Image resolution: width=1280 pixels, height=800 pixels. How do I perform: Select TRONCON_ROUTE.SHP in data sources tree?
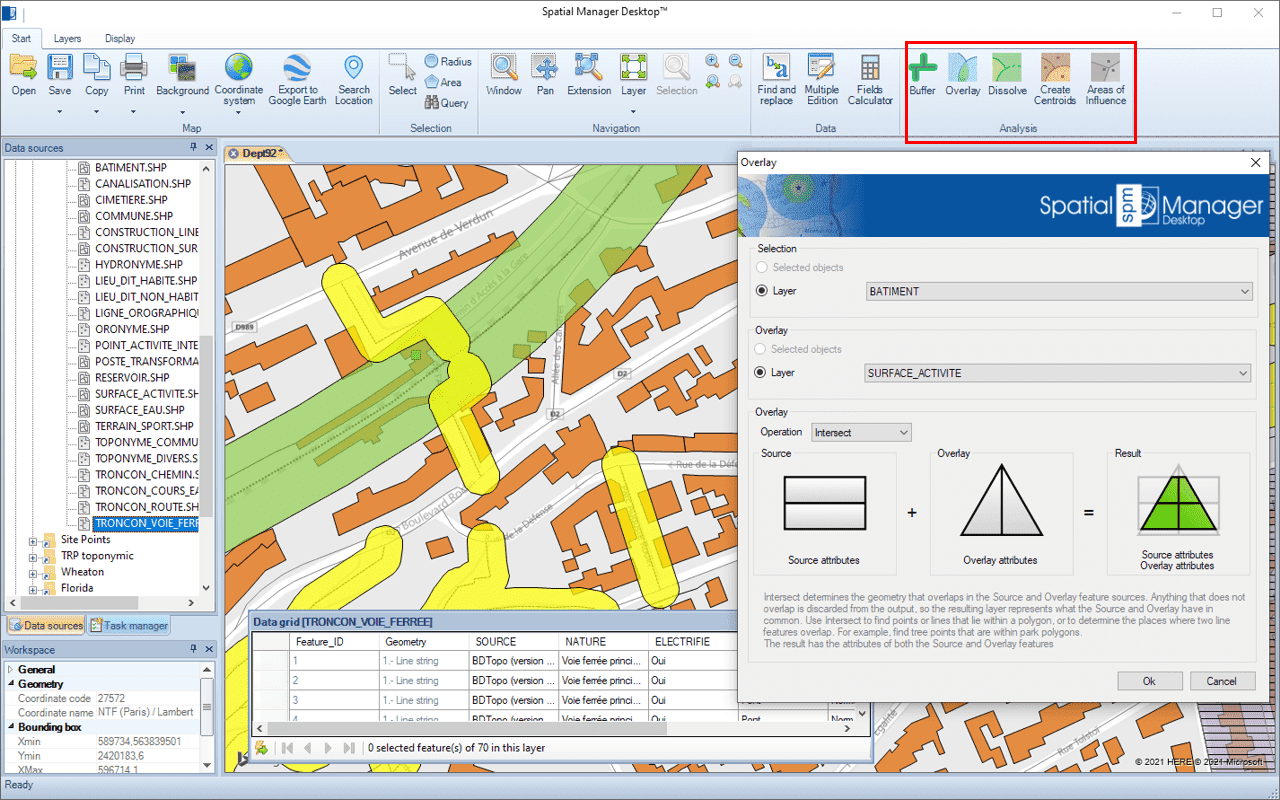[146, 507]
